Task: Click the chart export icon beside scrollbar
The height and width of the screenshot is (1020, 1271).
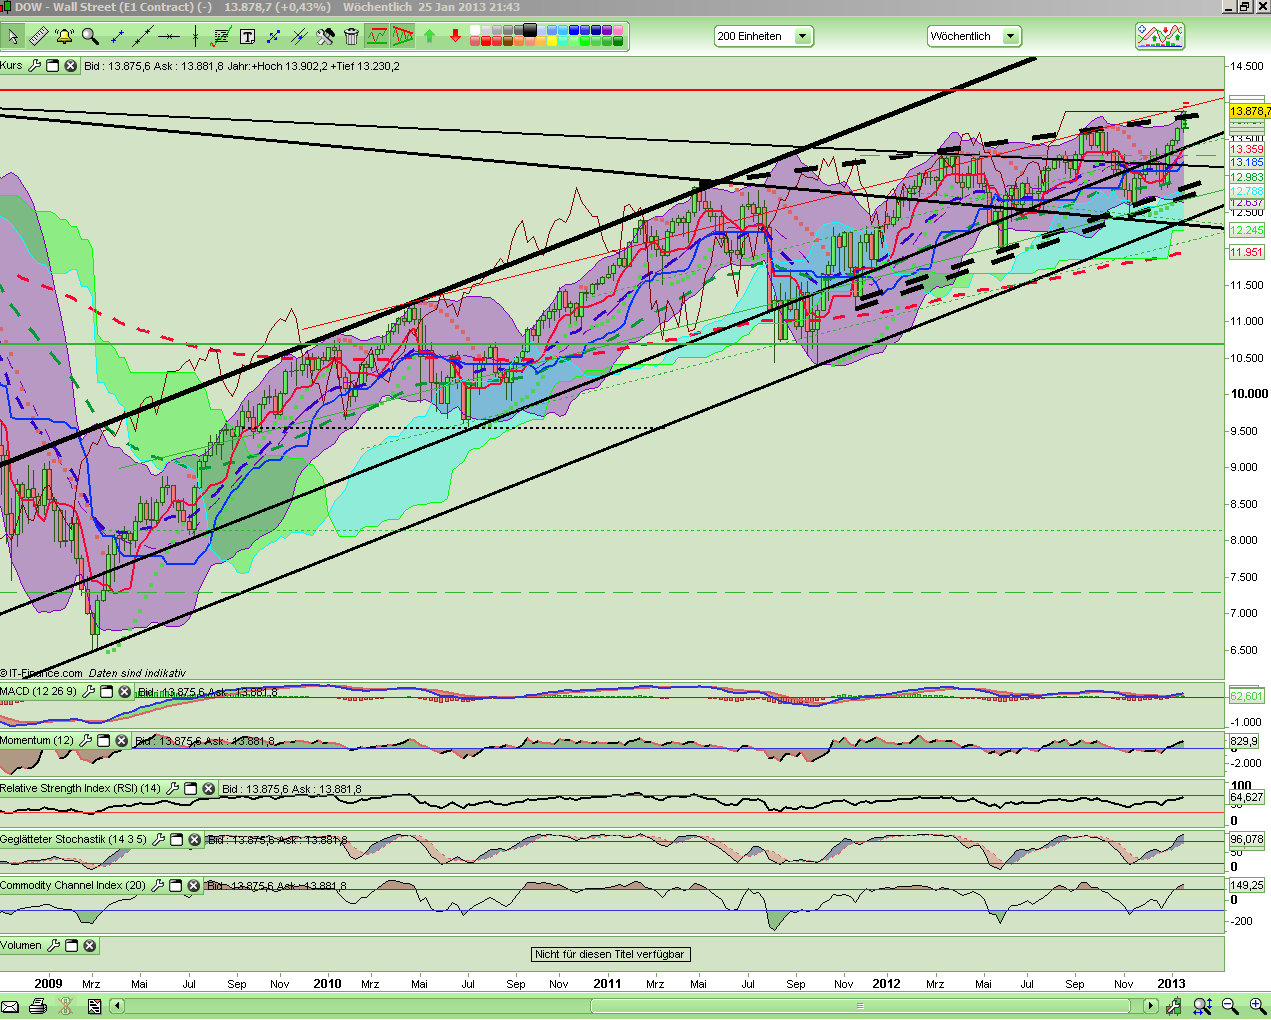Action: (x=1176, y=1006)
